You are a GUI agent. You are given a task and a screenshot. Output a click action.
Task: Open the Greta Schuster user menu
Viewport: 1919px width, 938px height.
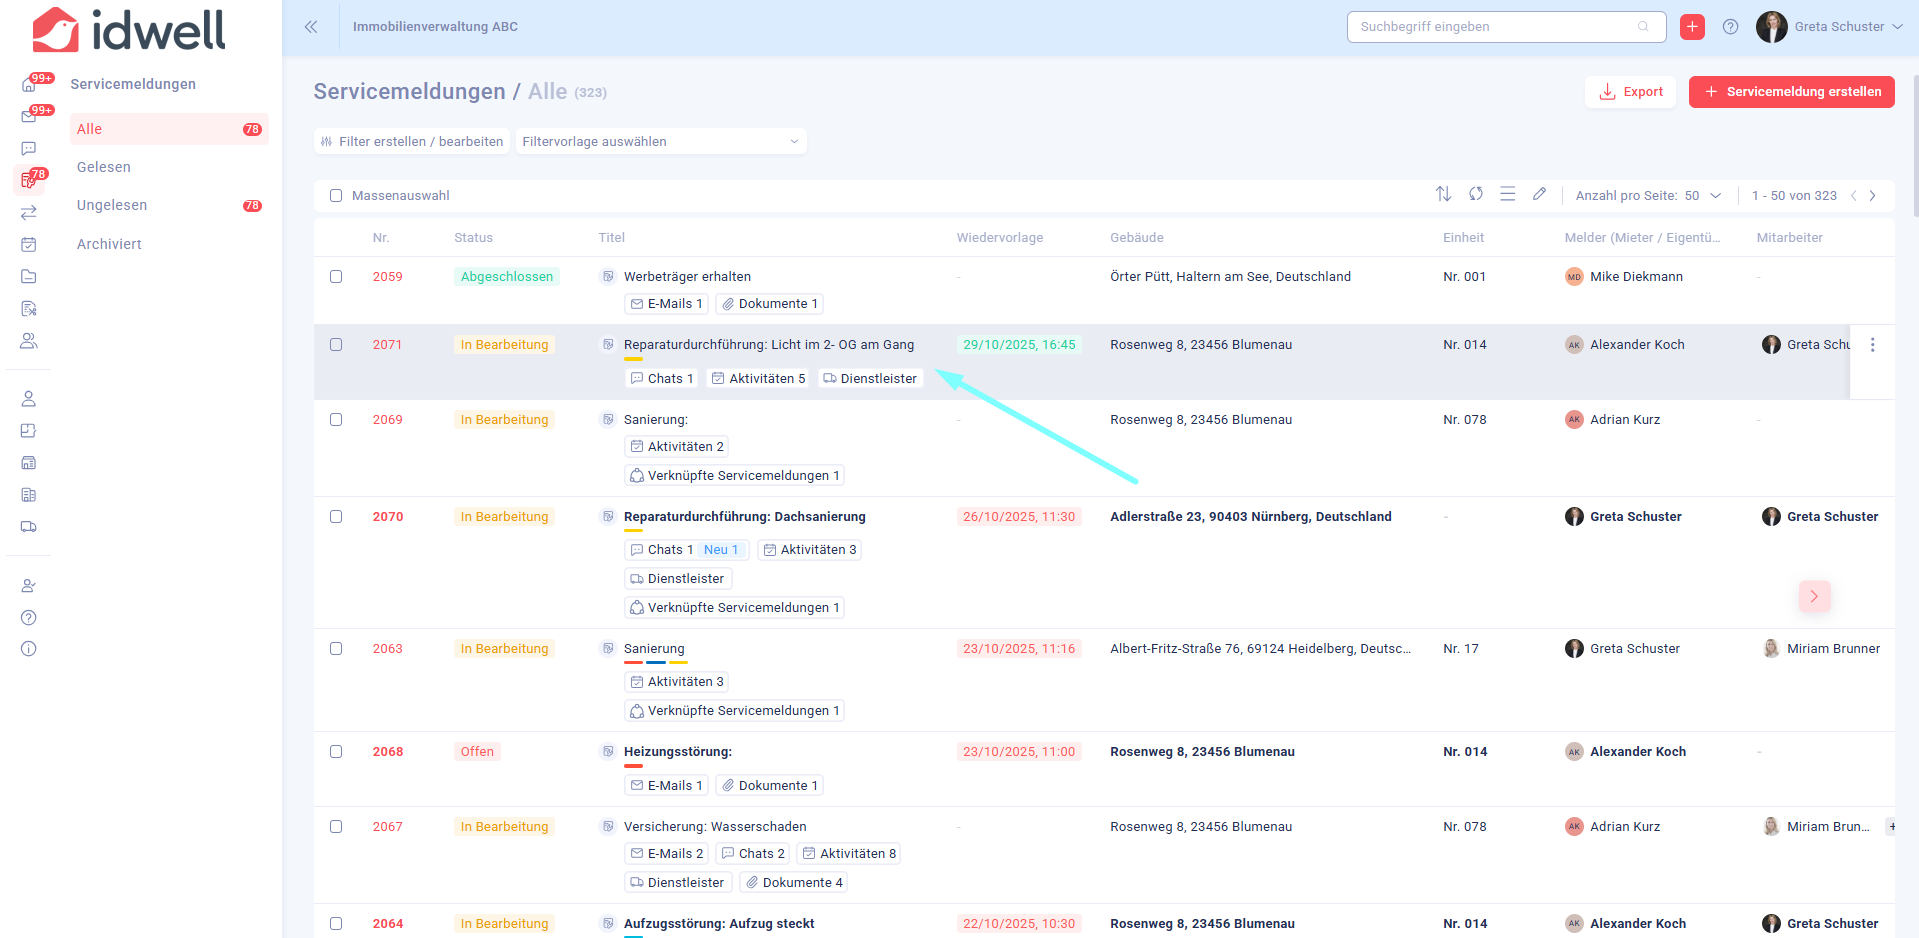1829,27
